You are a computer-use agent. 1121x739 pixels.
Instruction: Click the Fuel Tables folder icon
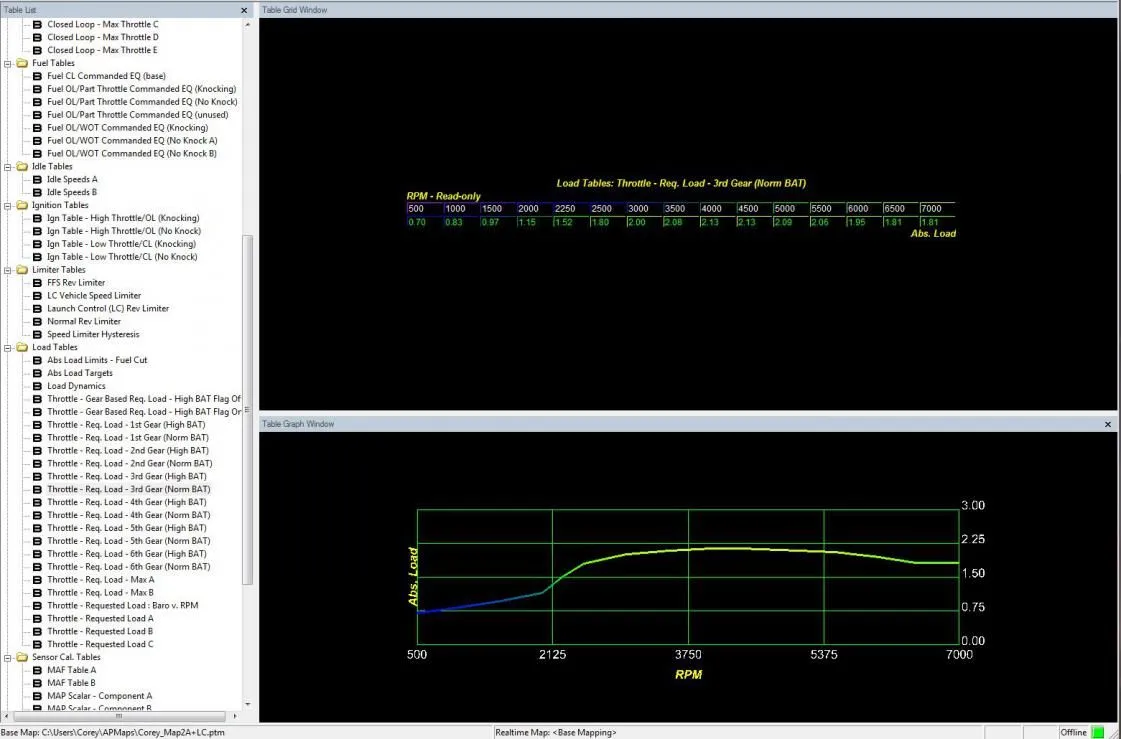pos(22,63)
